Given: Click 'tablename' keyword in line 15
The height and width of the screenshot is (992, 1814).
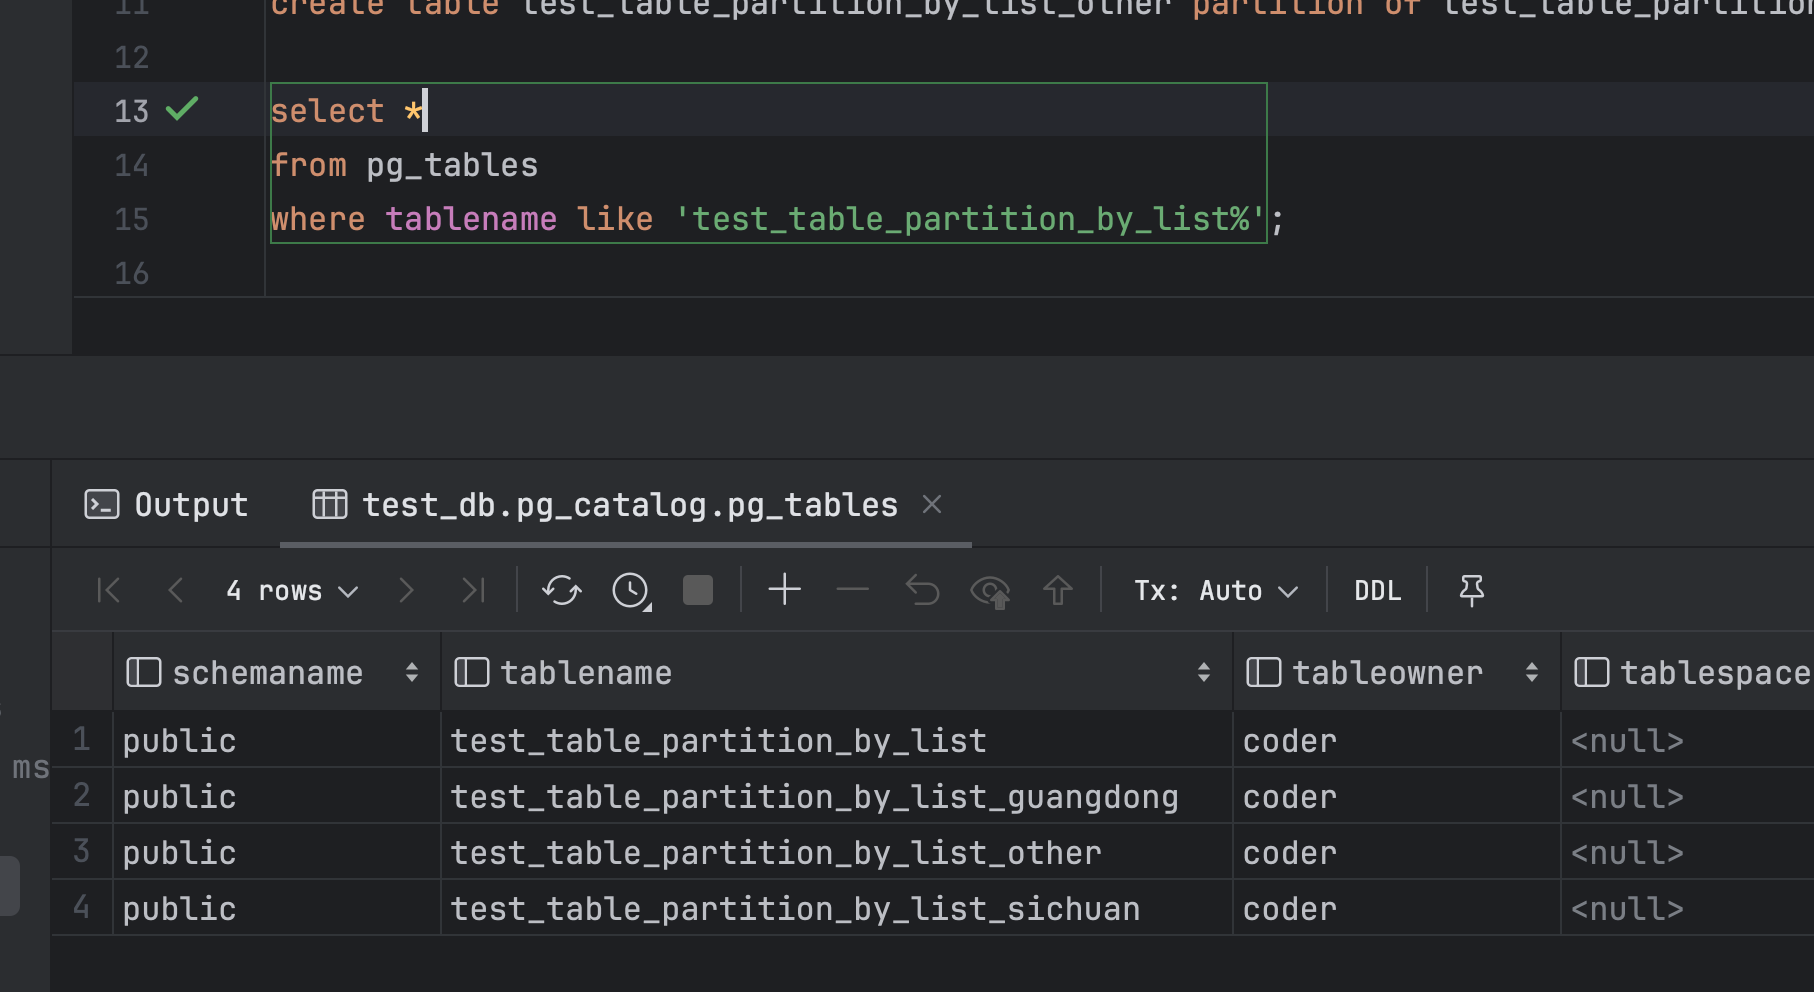Looking at the screenshot, I should [471, 219].
